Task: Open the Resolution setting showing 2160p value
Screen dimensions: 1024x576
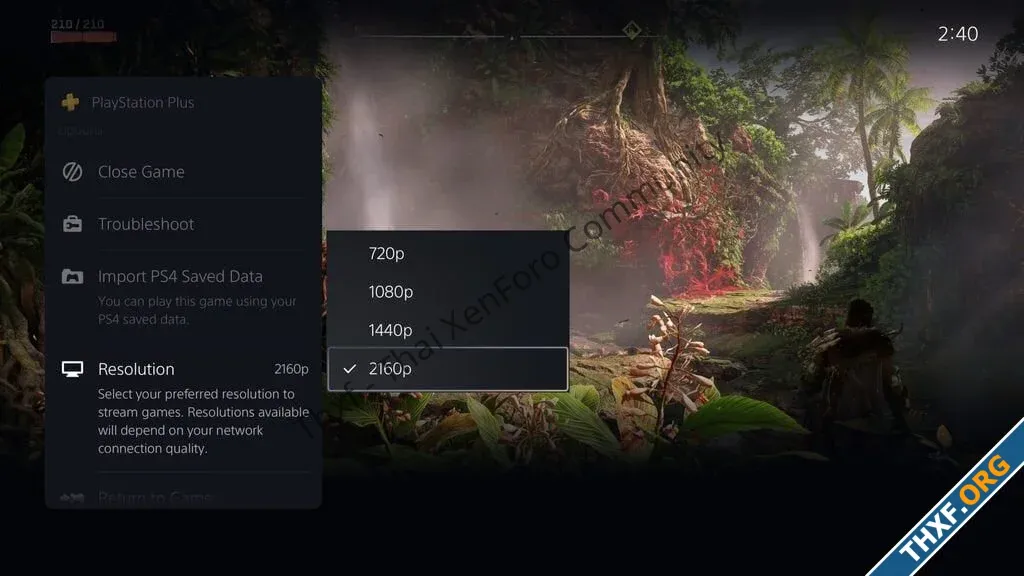Action: (184, 369)
